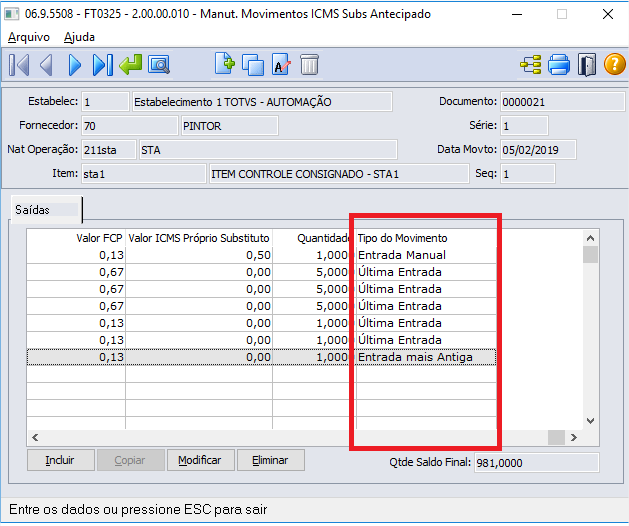Screen dimensions: 629x526
Task: Click the modify record pencil icon
Action: [x=281, y=65]
